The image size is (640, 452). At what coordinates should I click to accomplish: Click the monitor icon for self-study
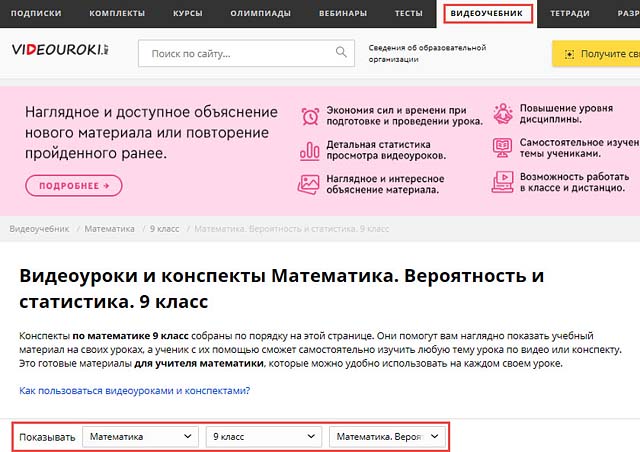coord(503,147)
